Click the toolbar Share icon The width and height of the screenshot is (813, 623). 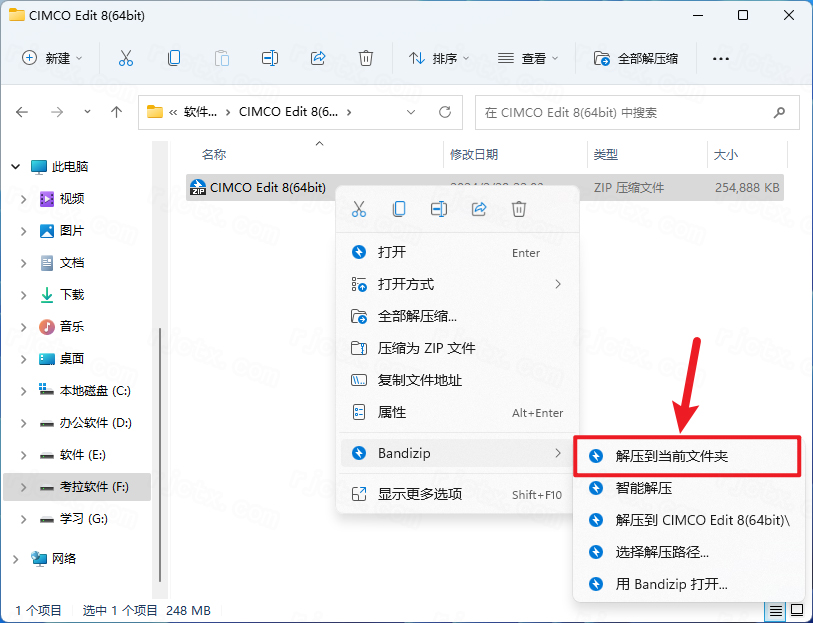(318, 58)
